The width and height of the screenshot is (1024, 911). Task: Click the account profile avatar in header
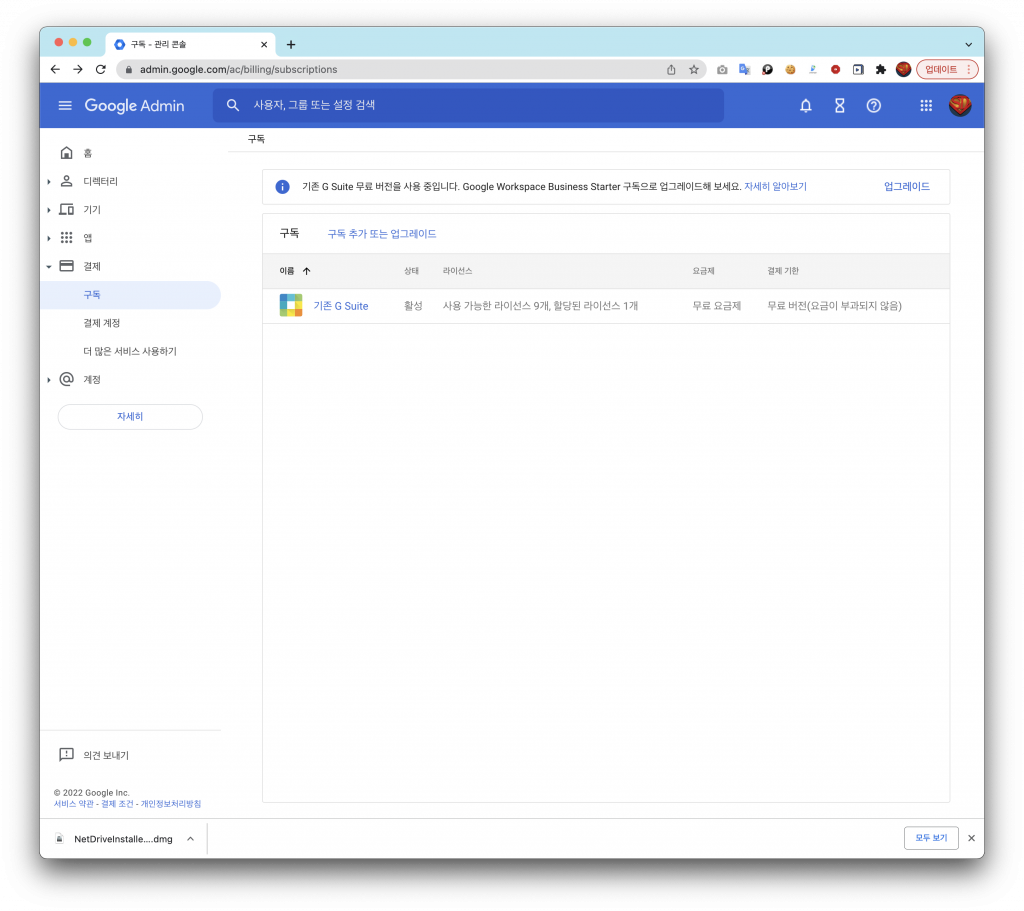pos(959,106)
